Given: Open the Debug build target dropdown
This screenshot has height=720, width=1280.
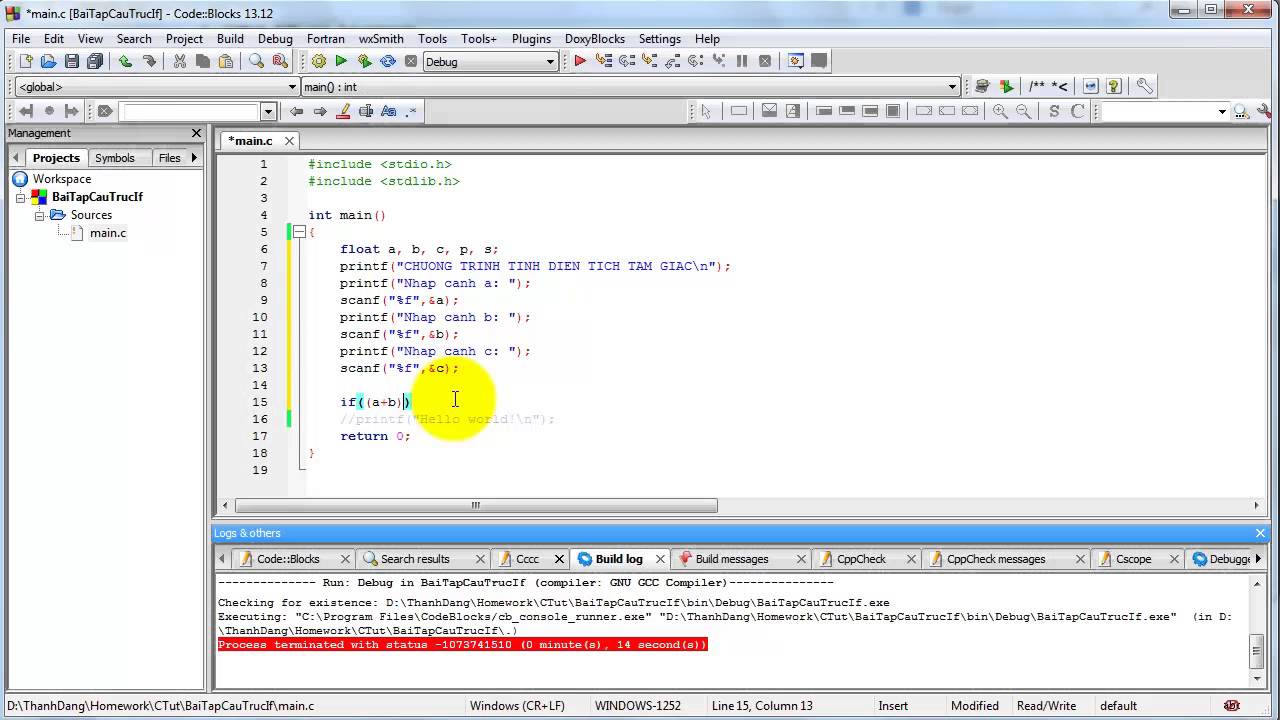Looking at the screenshot, I should [549, 62].
